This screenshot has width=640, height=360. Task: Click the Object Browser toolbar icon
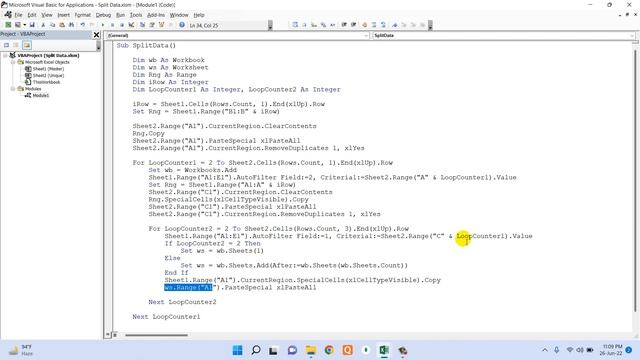click(x=161, y=25)
